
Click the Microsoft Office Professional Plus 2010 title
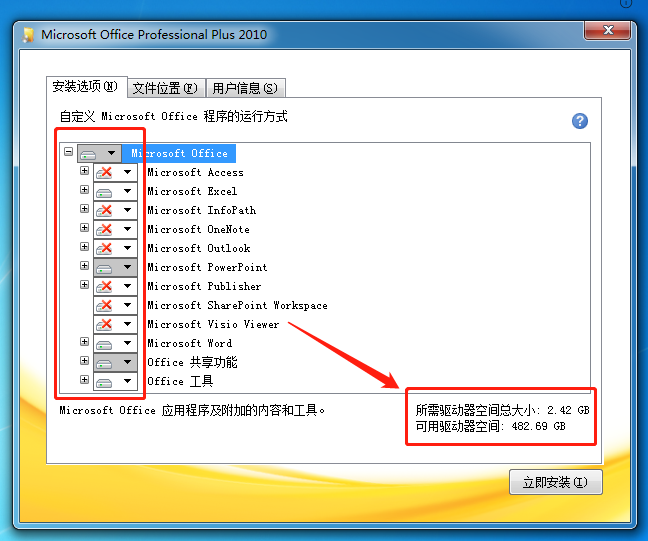click(x=154, y=35)
